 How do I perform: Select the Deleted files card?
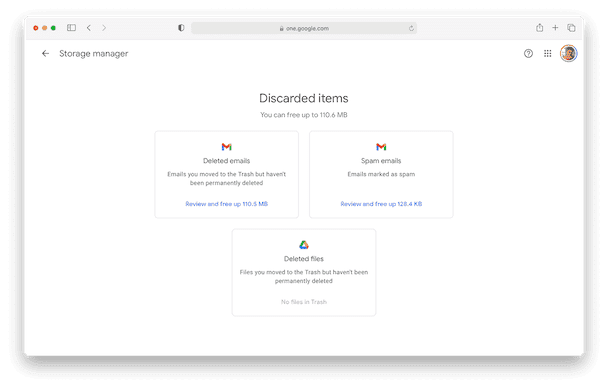click(x=304, y=272)
